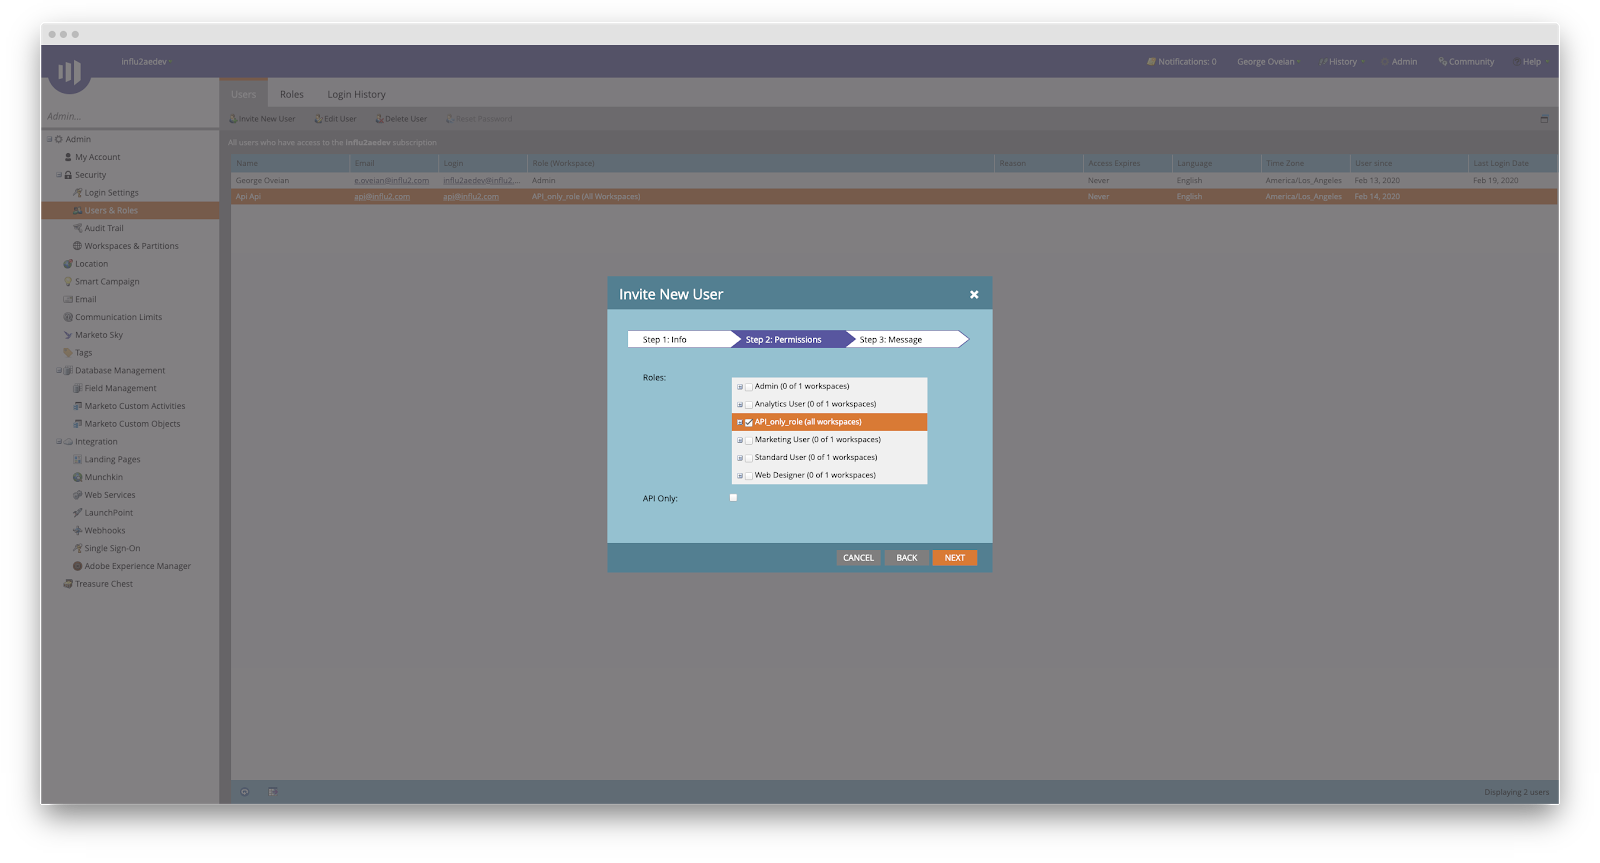Uncheck the API_only_role checkbox
Viewport: 1600px width, 863px height.
point(749,423)
